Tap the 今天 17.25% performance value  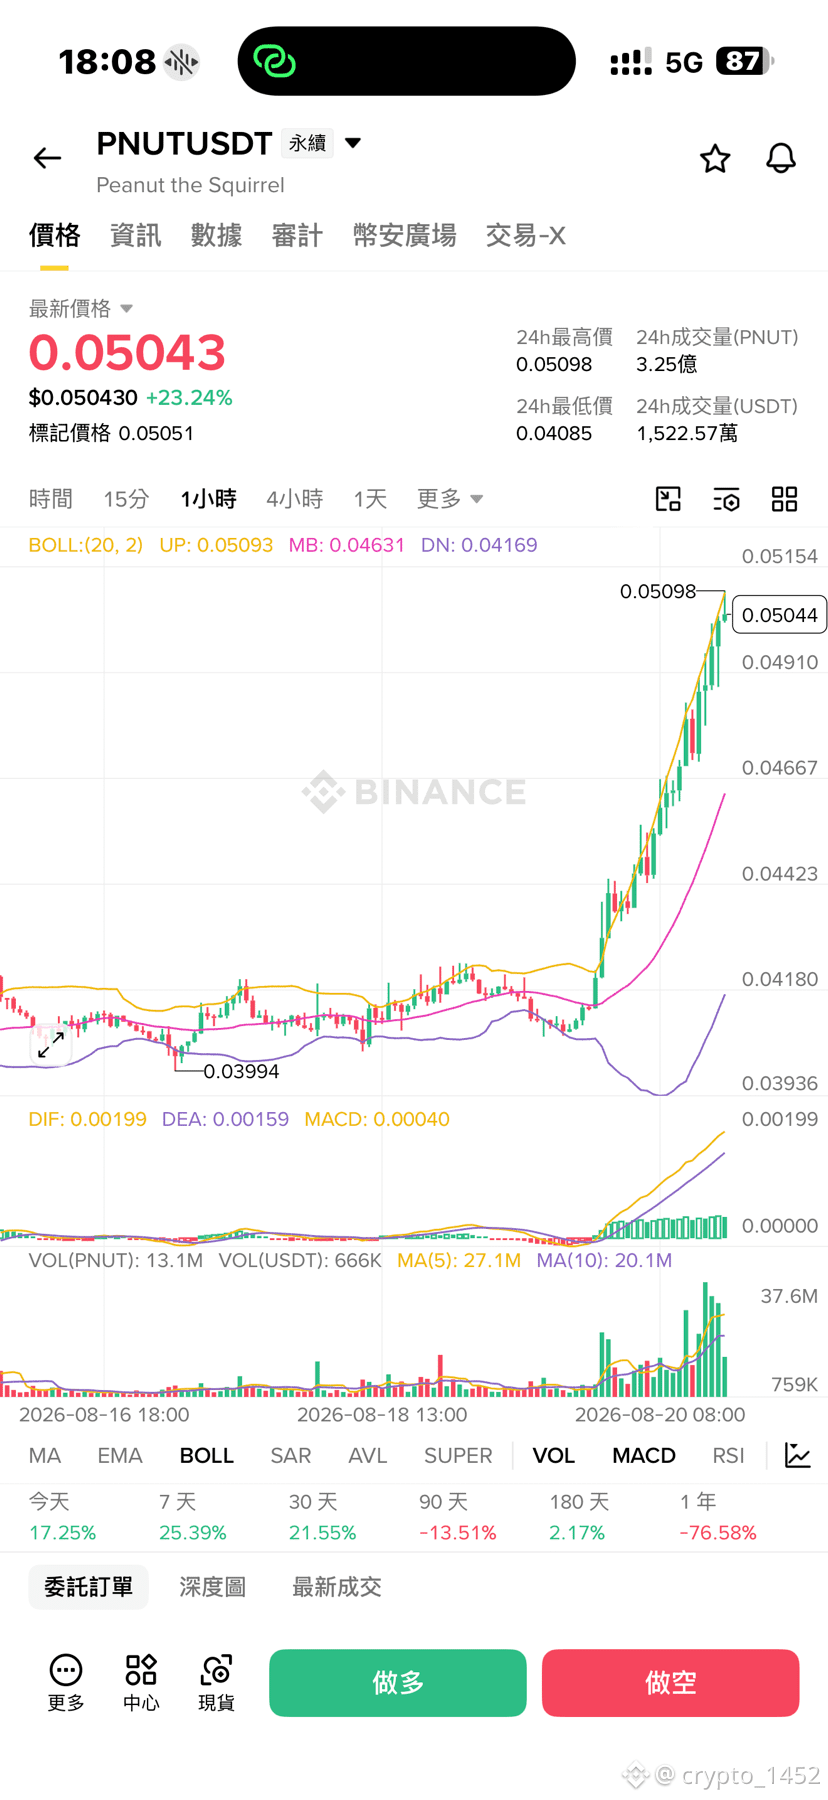[x=62, y=1518]
